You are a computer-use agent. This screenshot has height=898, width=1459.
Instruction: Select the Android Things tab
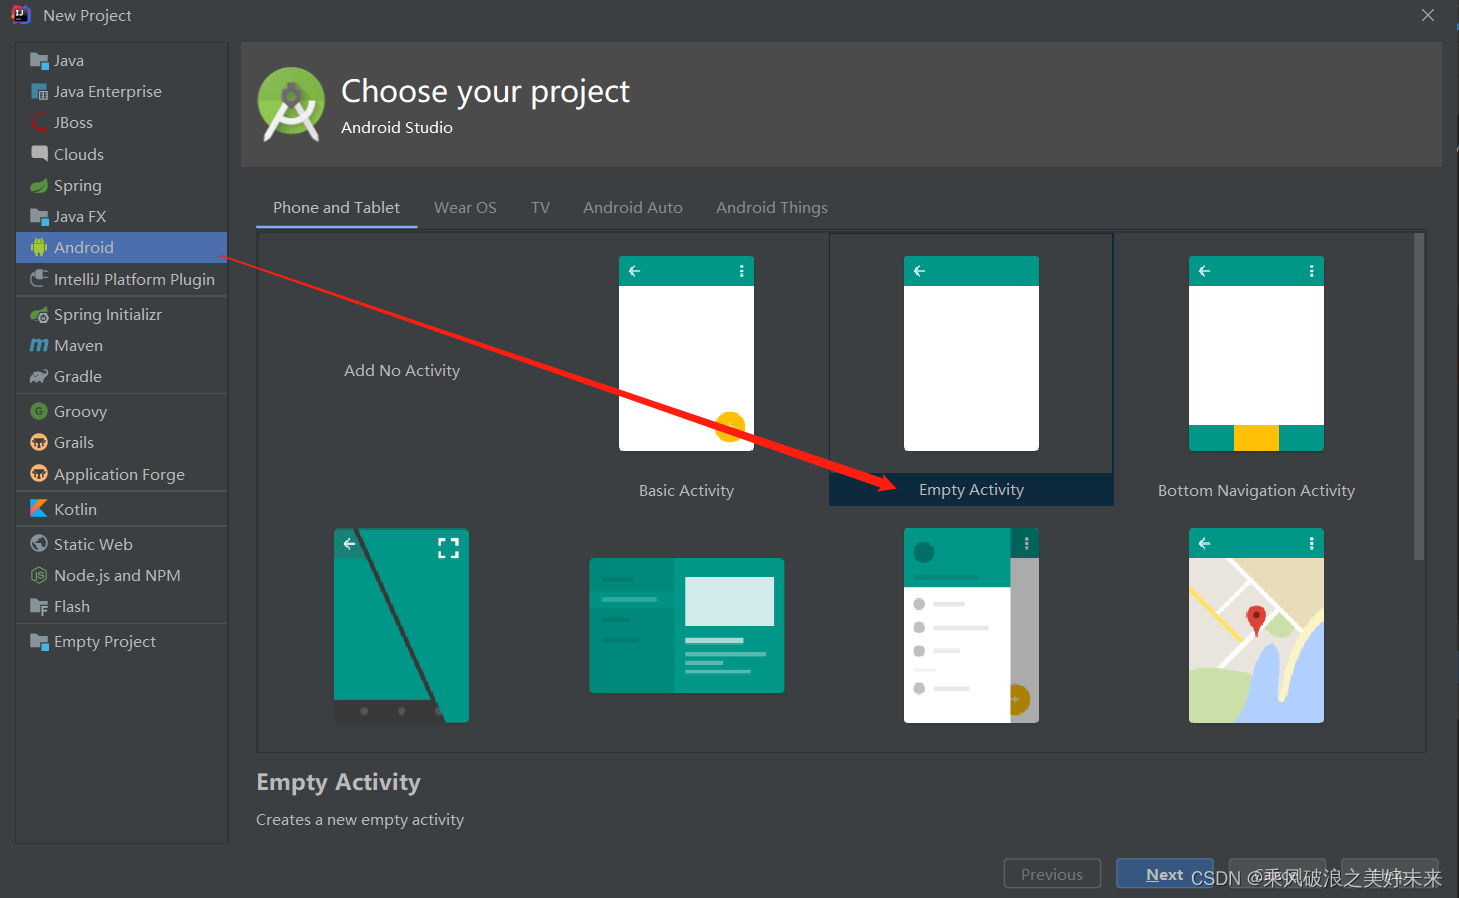[772, 208]
